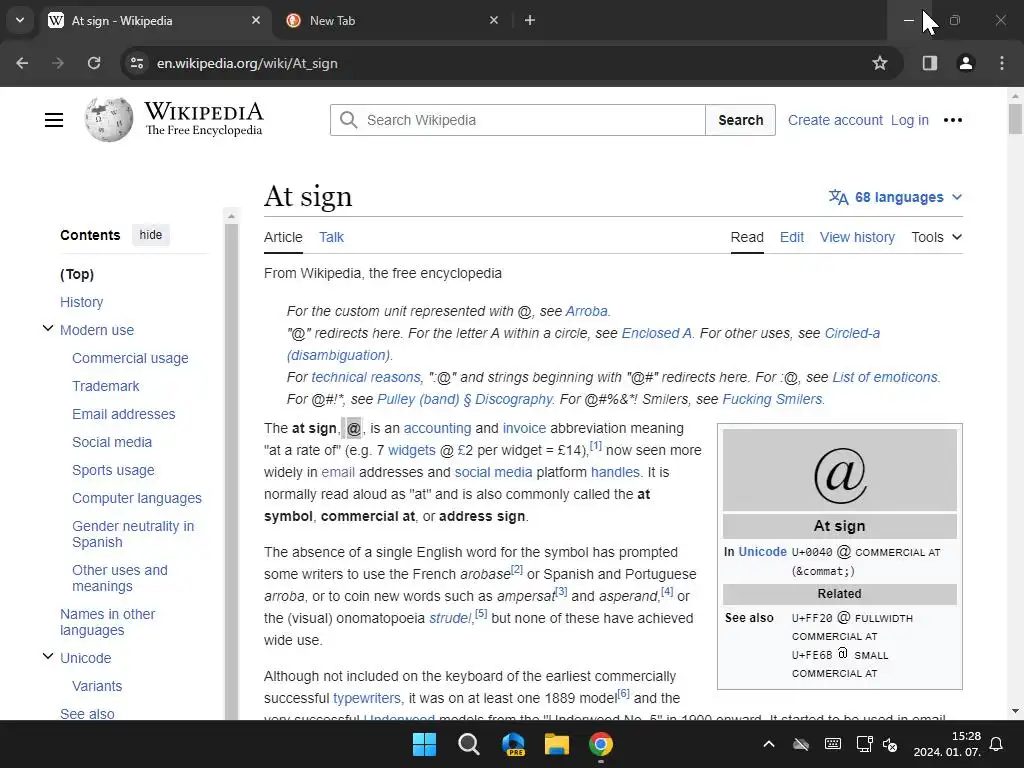Open Chrome three-dot menu

1002,63
